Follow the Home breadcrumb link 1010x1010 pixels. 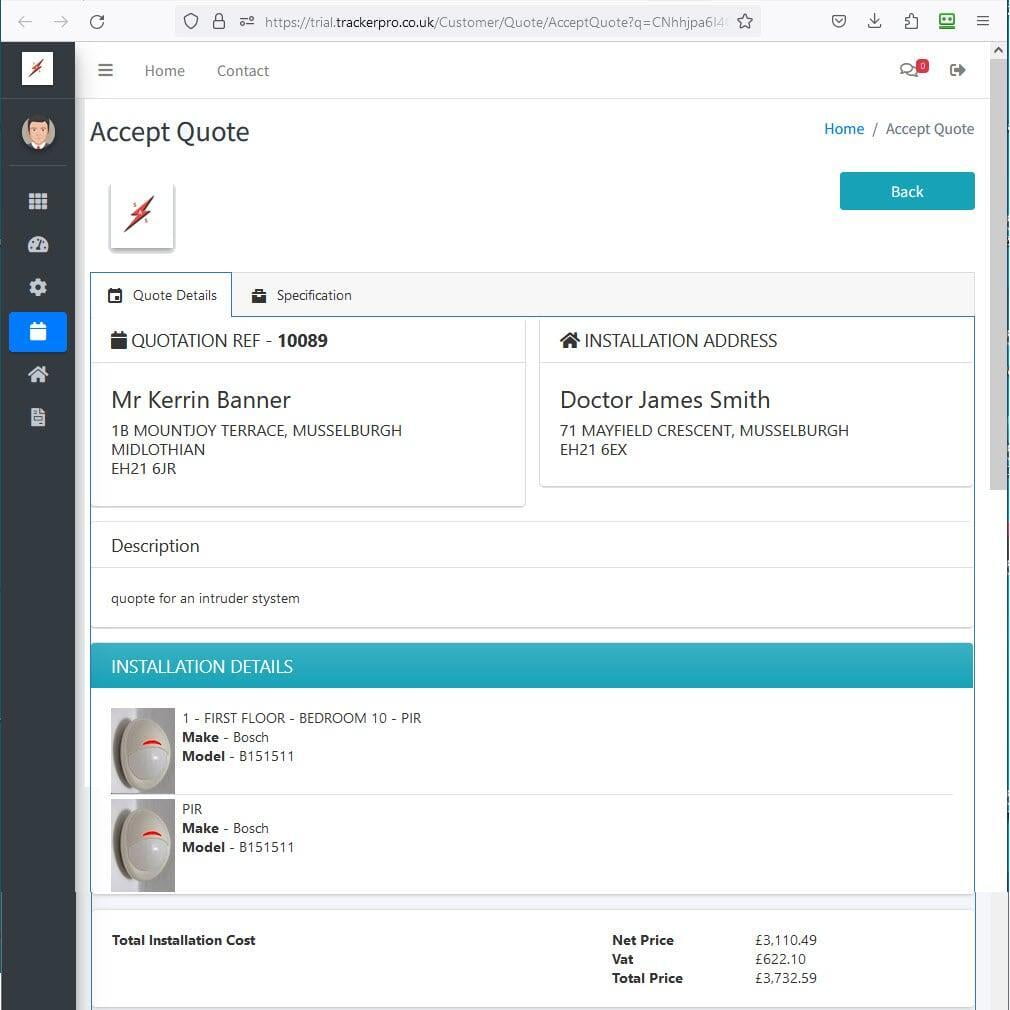click(x=843, y=129)
